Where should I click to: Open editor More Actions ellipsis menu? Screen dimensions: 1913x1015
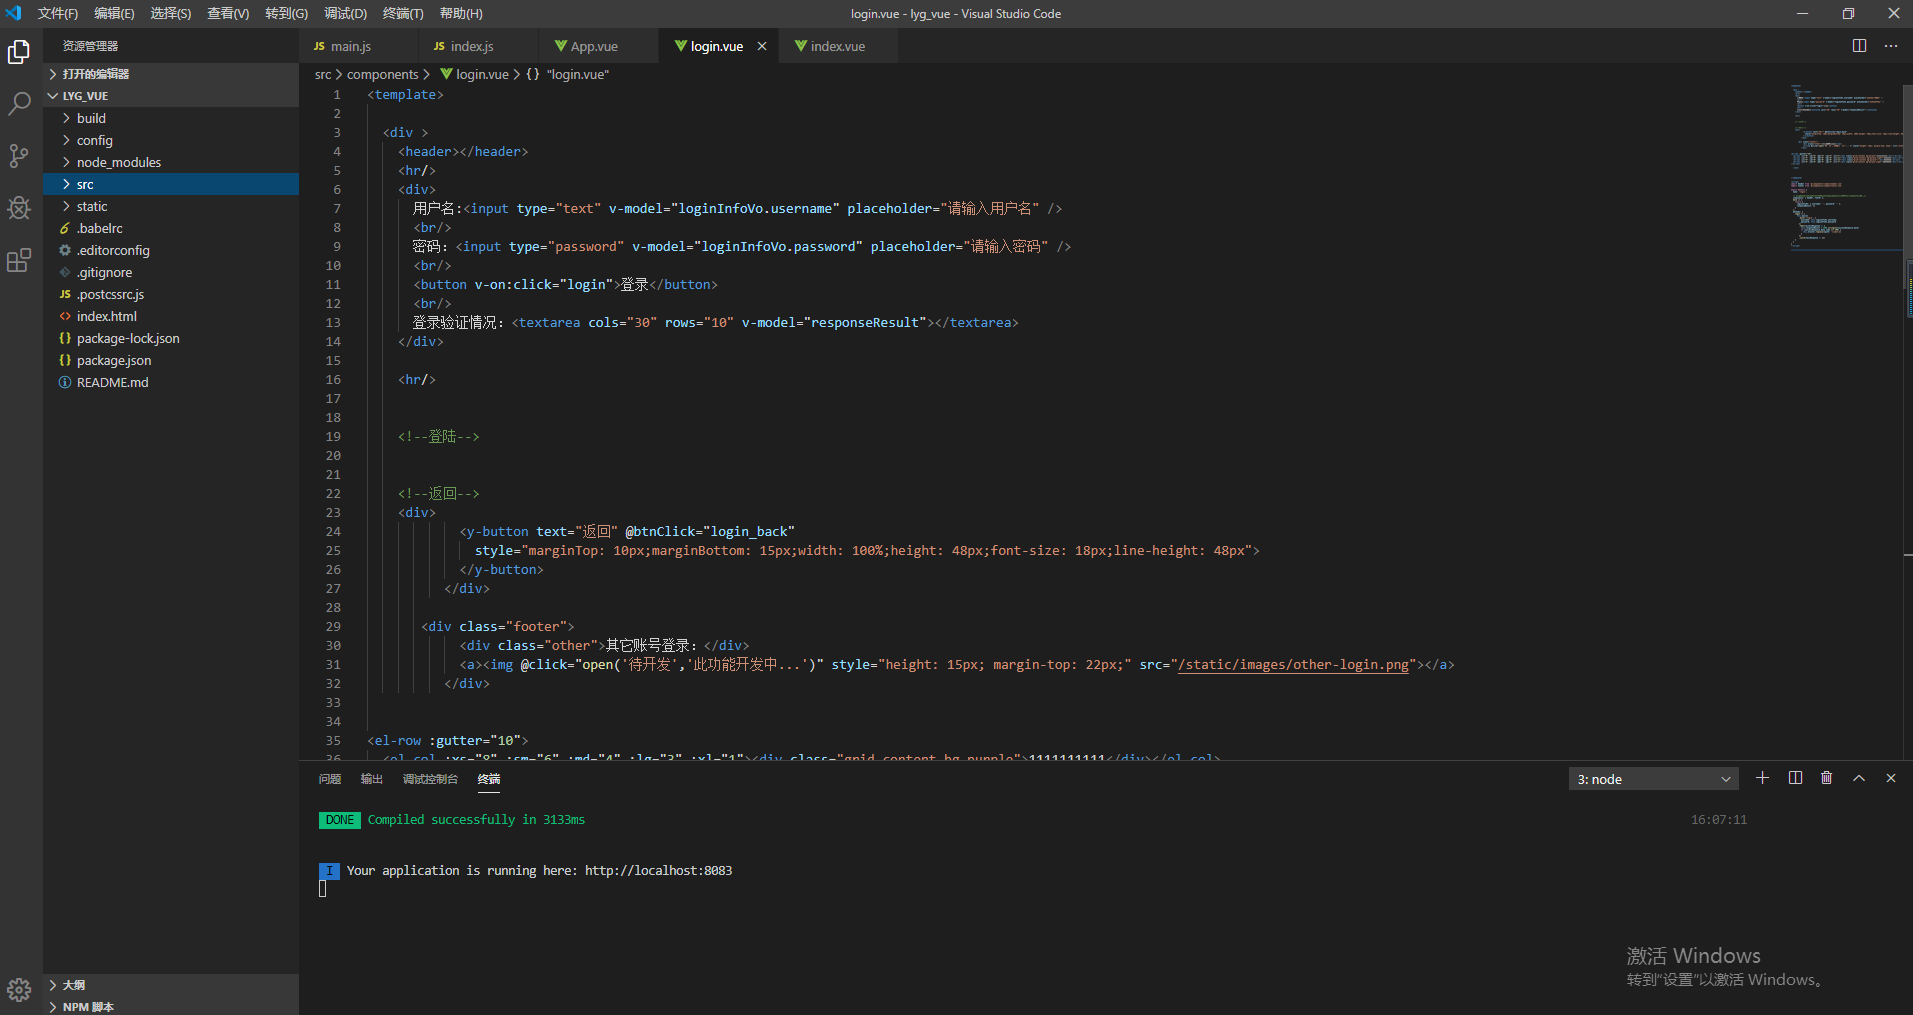tap(1891, 46)
